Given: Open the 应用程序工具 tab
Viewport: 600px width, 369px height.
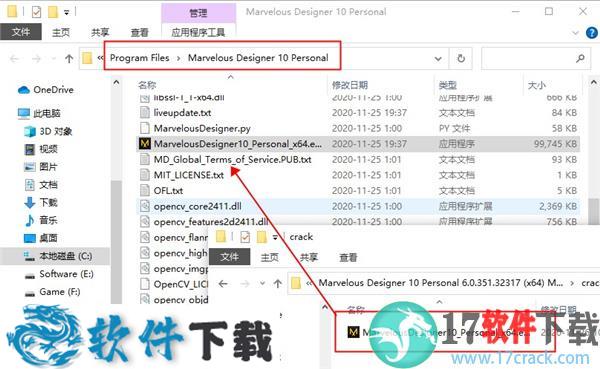Looking at the screenshot, I should click(198, 33).
